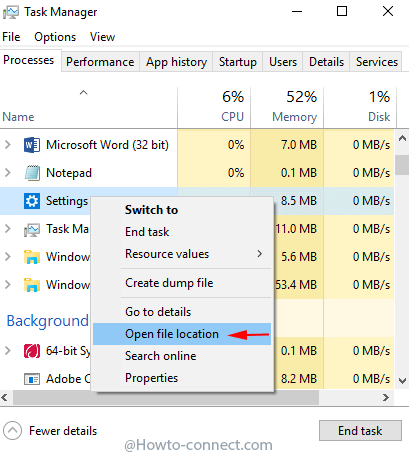Click the Background processes heading
Viewport: 409px width, 452px height.
pos(48,321)
